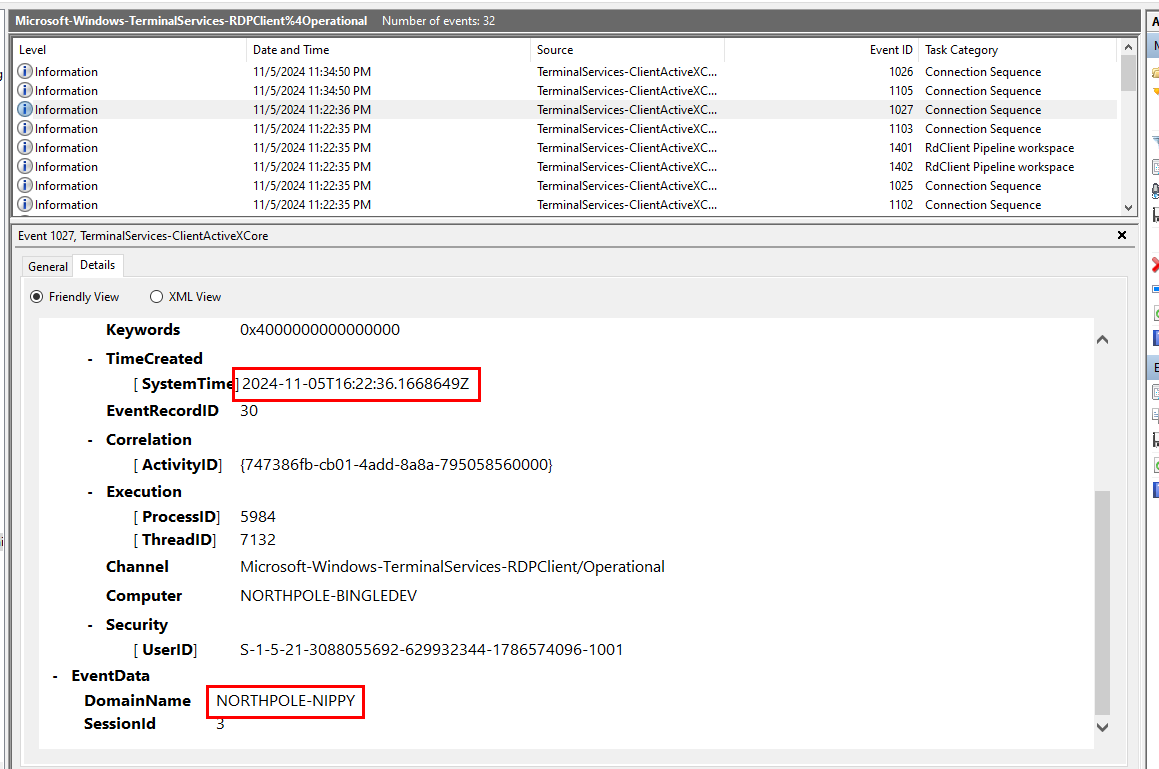The height and width of the screenshot is (769, 1159).
Task: Sort events by Task Category column
Action: click(x=1018, y=50)
